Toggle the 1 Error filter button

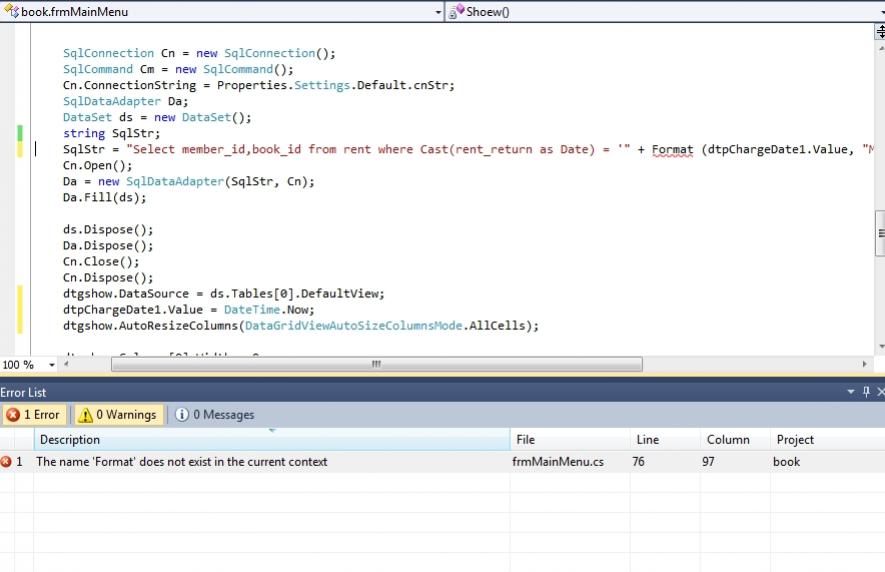pyautogui.click(x=34, y=414)
